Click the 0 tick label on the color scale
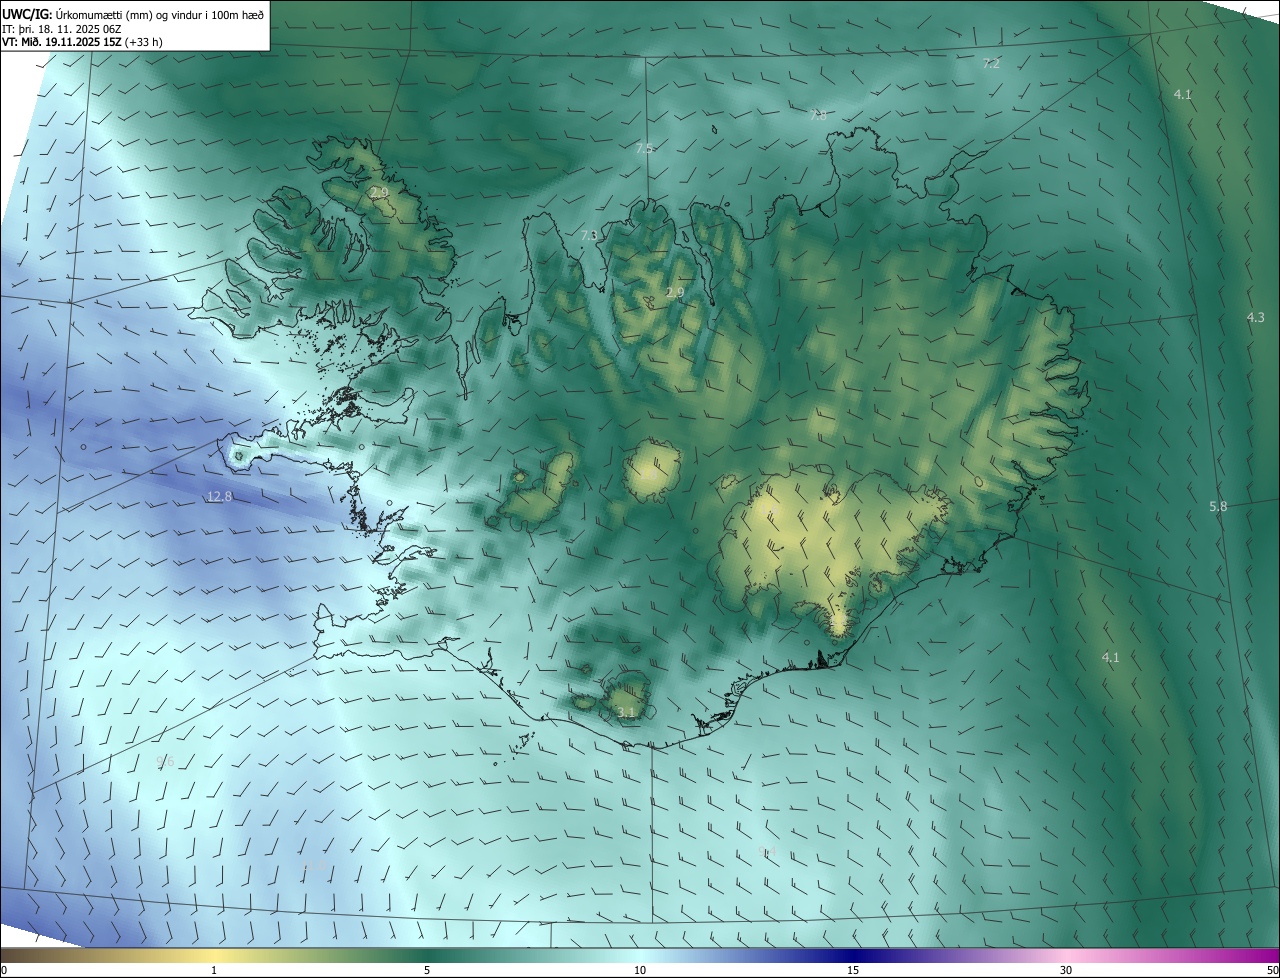The width and height of the screenshot is (1280, 978). pyautogui.click(x=3, y=970)
